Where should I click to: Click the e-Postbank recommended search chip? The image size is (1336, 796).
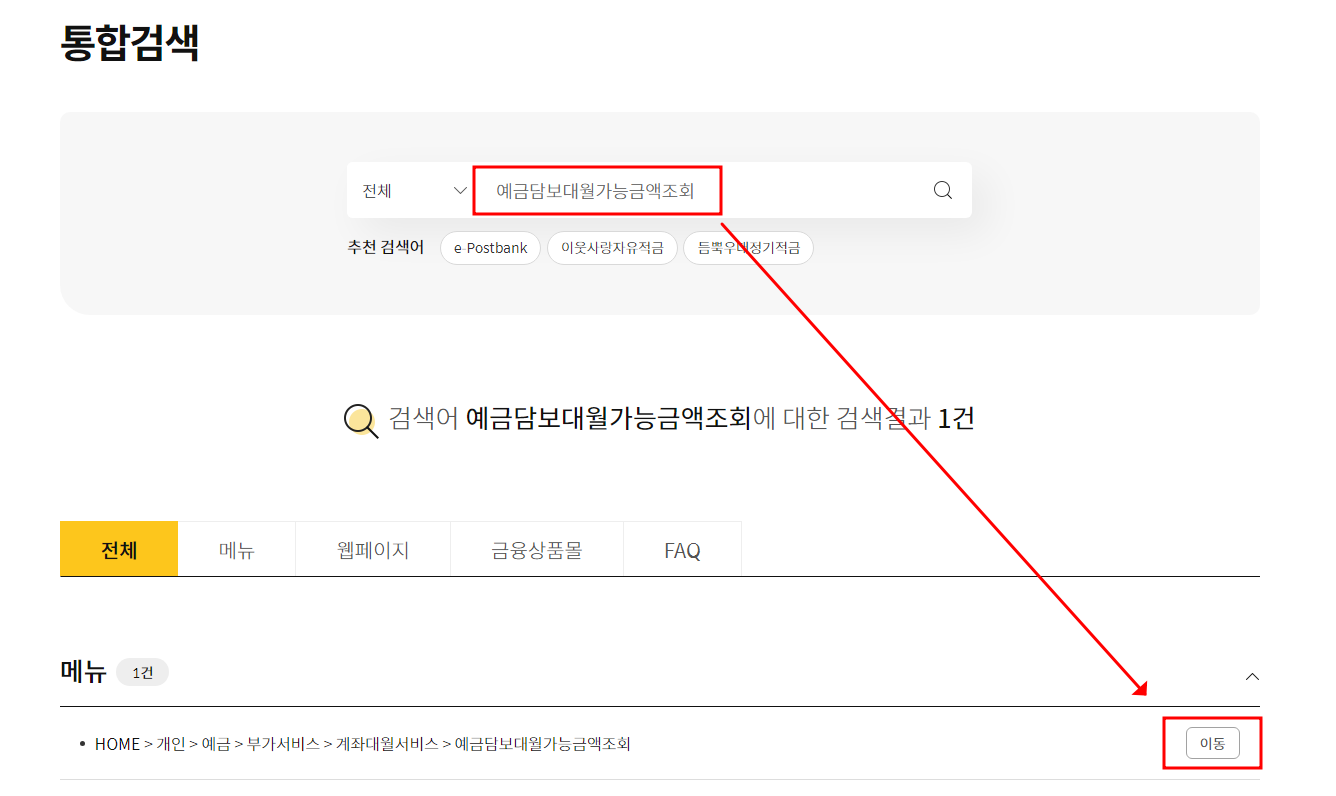pos(490,248)
